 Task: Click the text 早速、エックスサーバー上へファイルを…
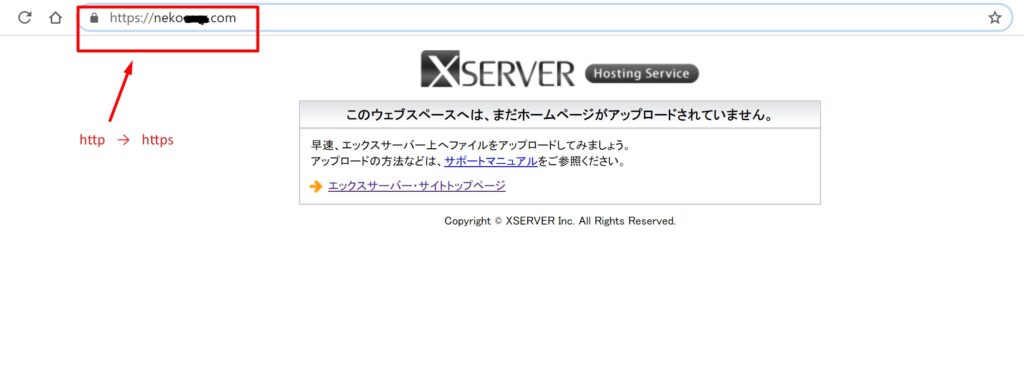point(470,145)
